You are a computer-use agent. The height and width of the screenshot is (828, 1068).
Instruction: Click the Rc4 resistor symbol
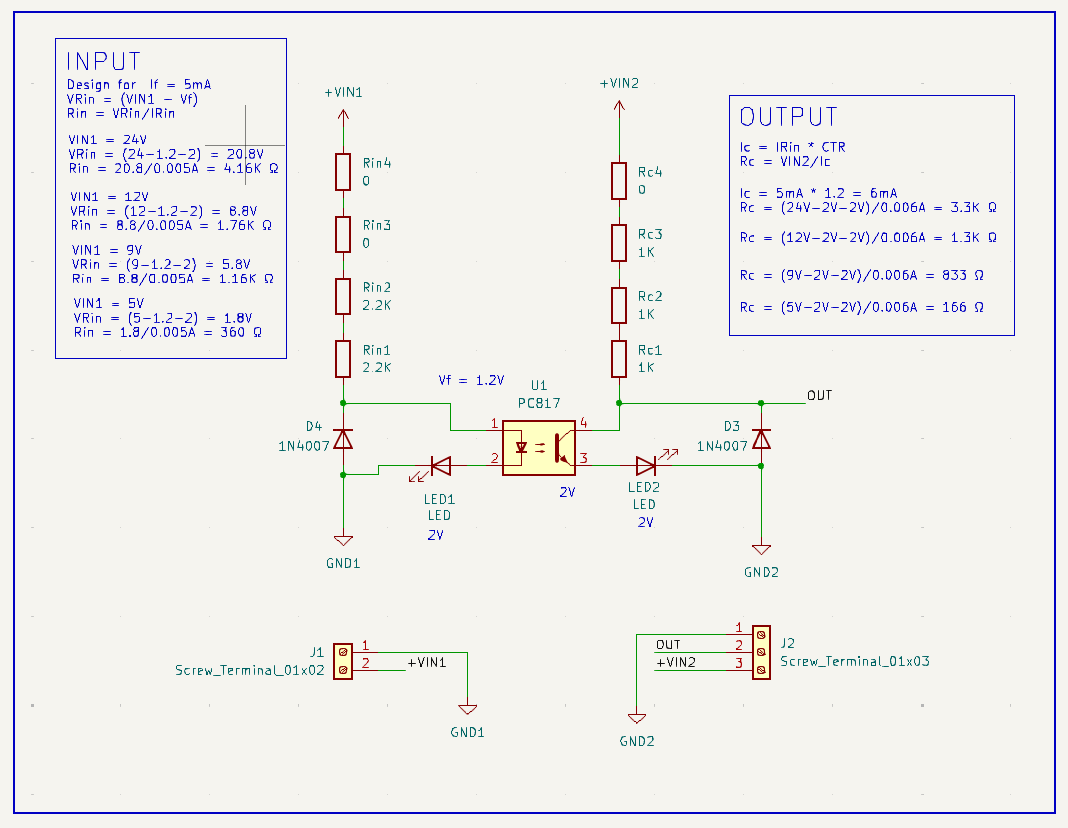point(619,180)
